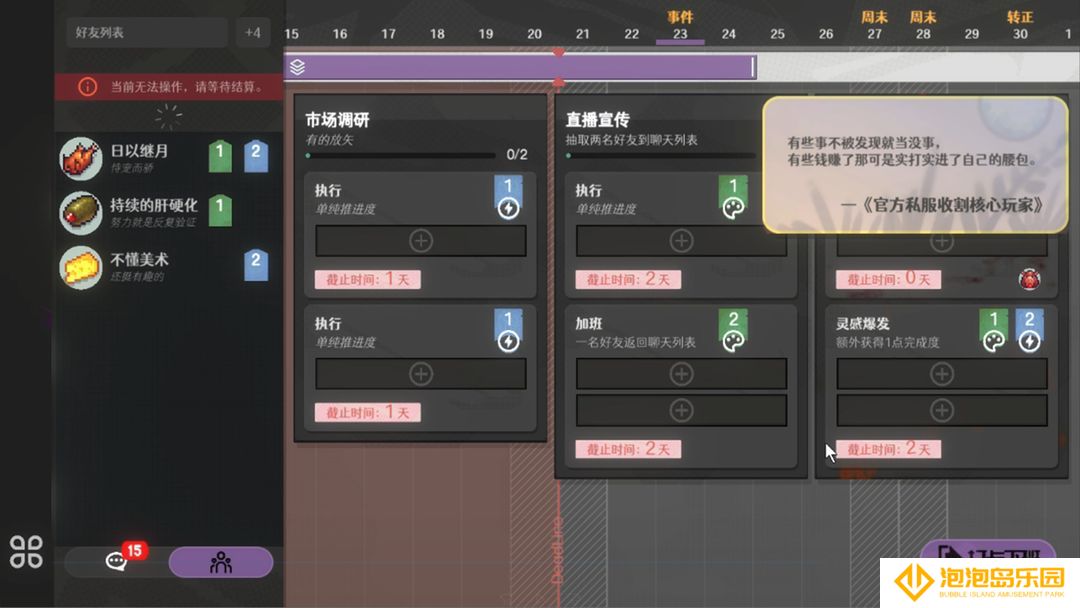Click the layers stack icon on purple bar
1080x608 pixels.
pos(298,67)
